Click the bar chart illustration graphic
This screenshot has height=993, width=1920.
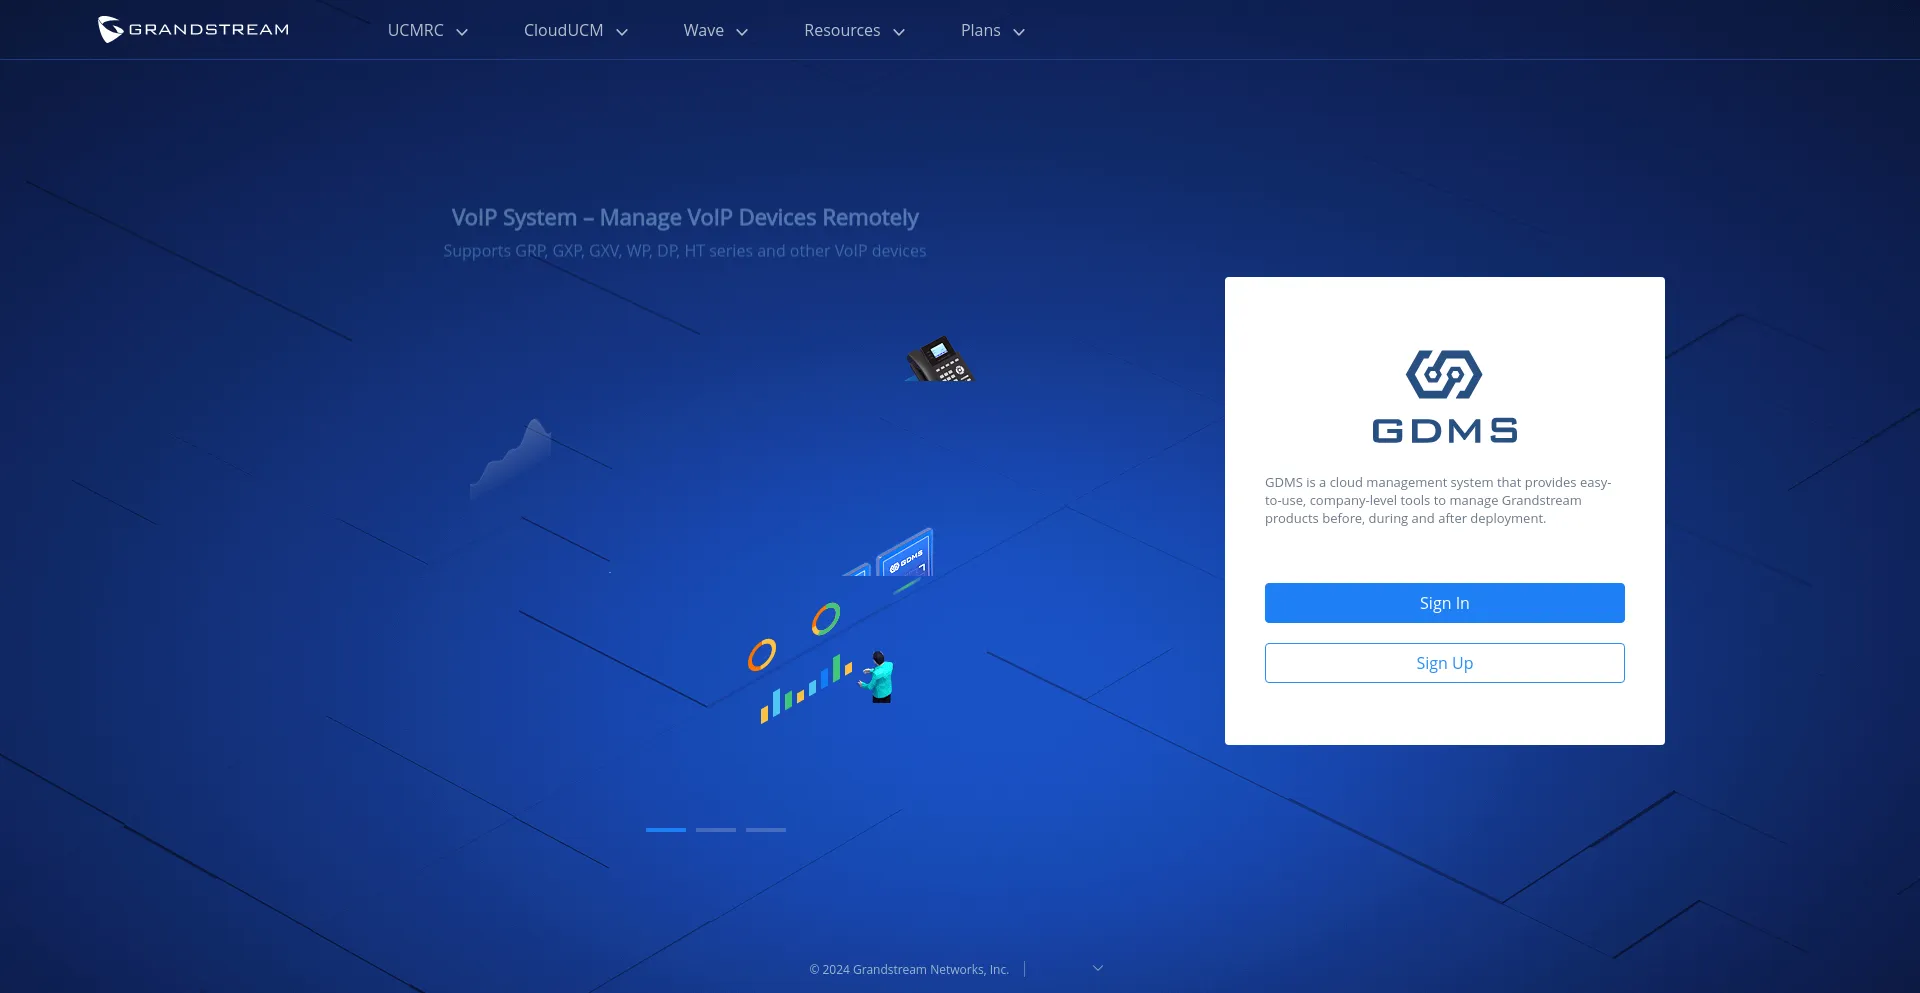(x=805, y=690)
